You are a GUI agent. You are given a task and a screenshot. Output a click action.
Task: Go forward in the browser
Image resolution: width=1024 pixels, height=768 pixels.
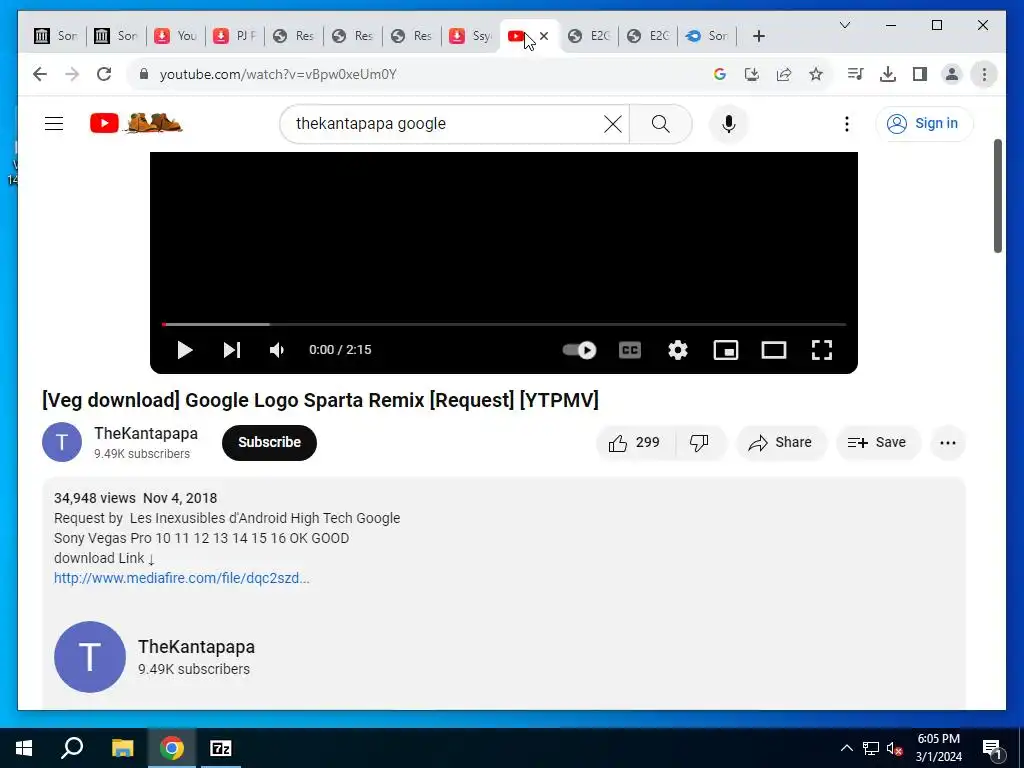[x=72, y=74]
